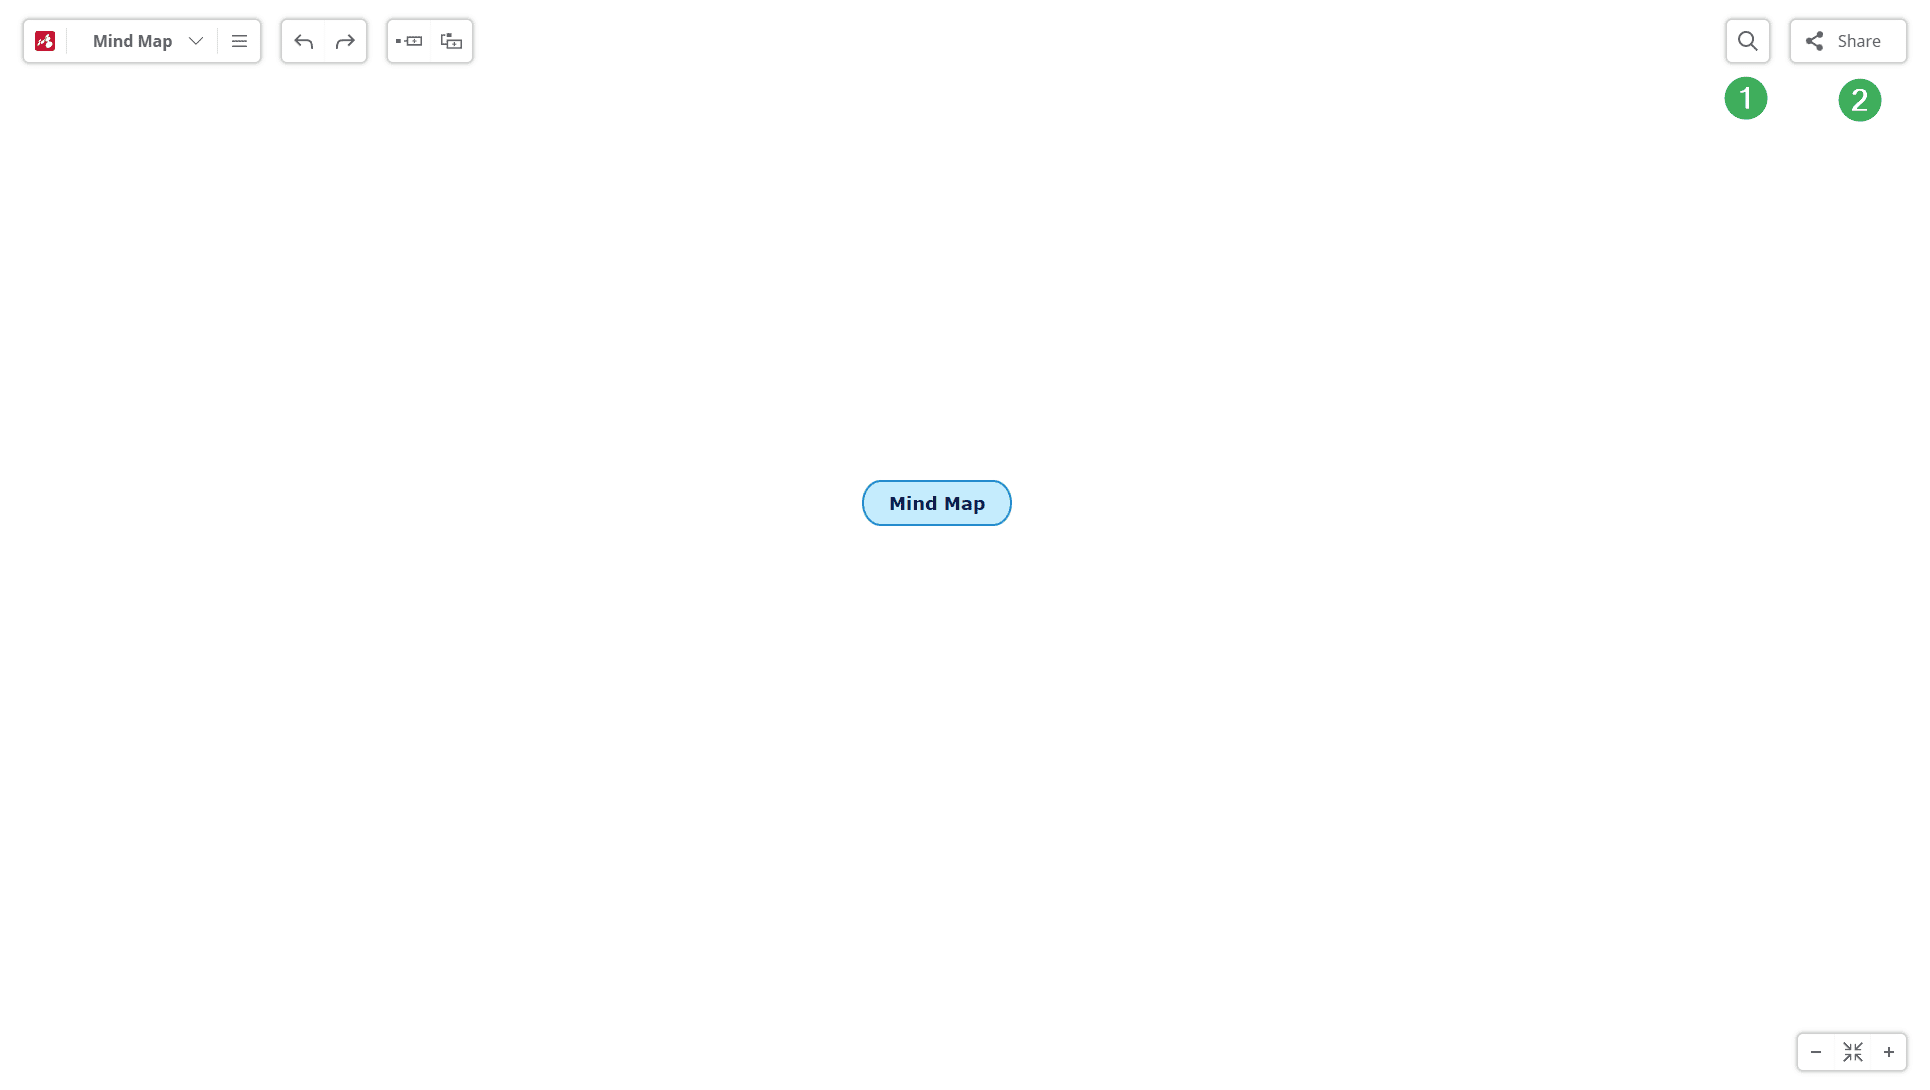1930x1090 pixels.
Task: Click the green badge labeled 2
Action: [1859, 101]
